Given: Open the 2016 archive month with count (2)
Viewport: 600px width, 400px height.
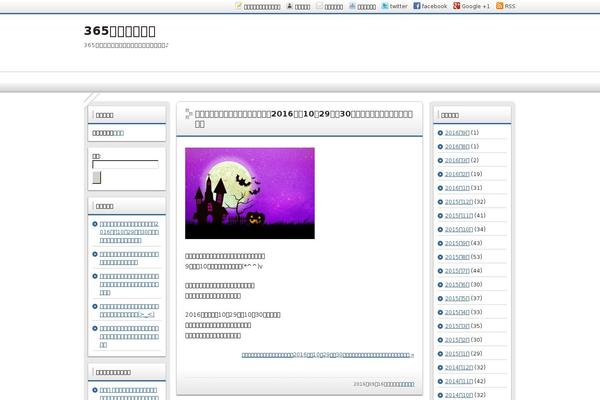Looking at the screenshot, I should tap(457, 160).
